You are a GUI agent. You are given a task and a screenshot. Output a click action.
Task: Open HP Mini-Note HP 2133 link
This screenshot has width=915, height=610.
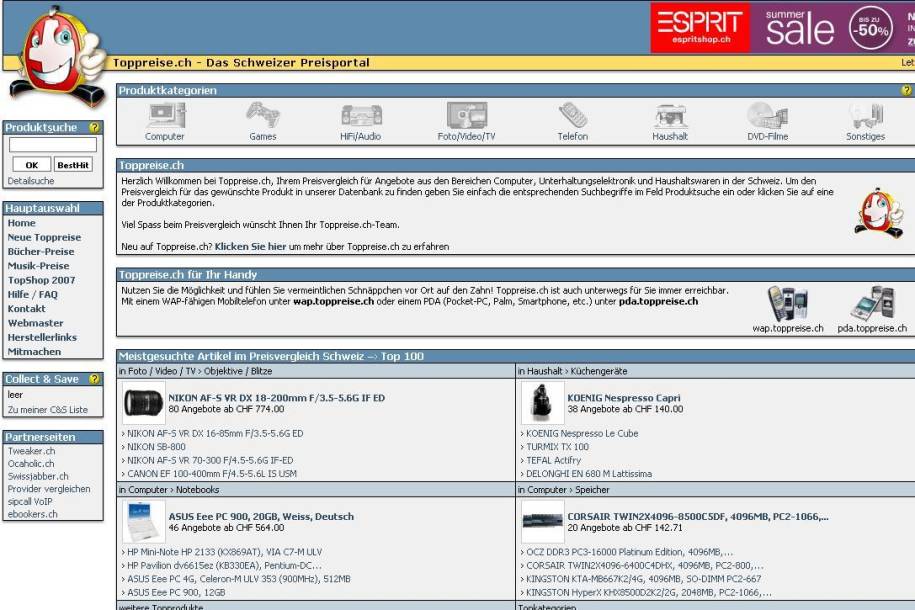[x=225, y=552]
